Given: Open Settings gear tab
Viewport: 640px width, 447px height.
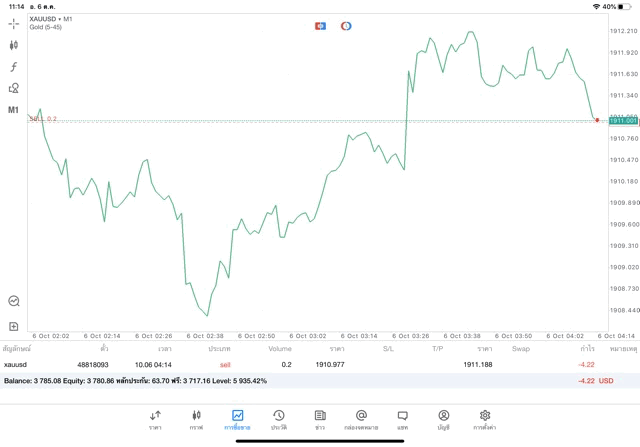Looking at the screenshot, I should (484, 420).
